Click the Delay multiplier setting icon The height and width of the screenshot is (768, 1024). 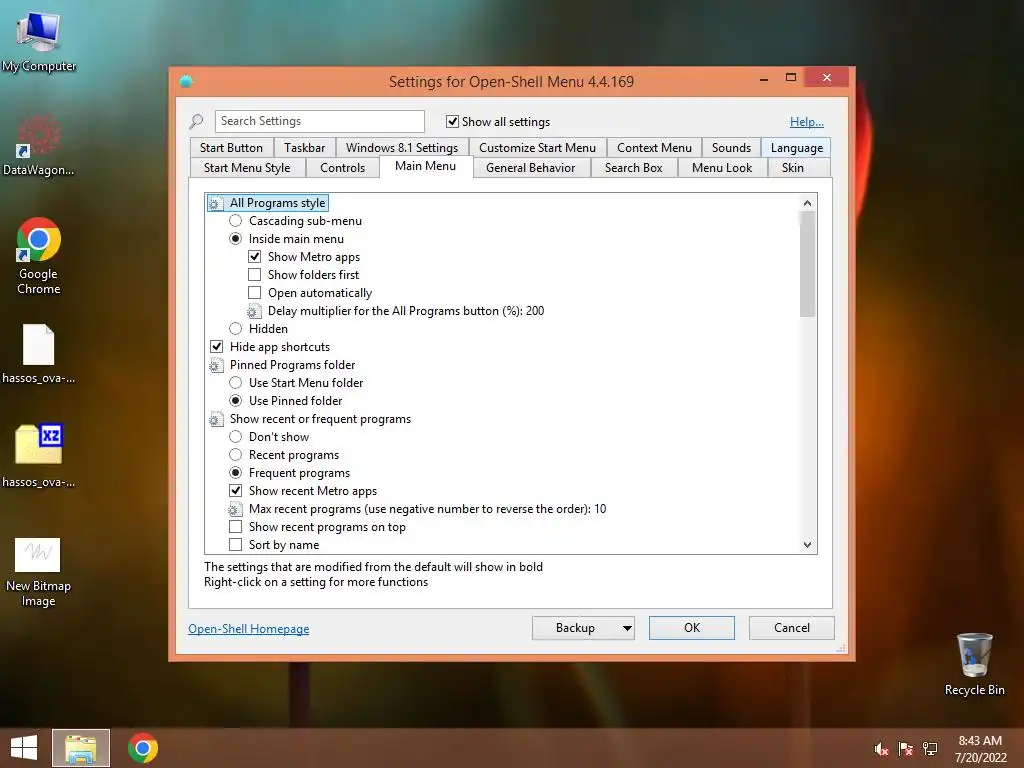click(254, 312)
